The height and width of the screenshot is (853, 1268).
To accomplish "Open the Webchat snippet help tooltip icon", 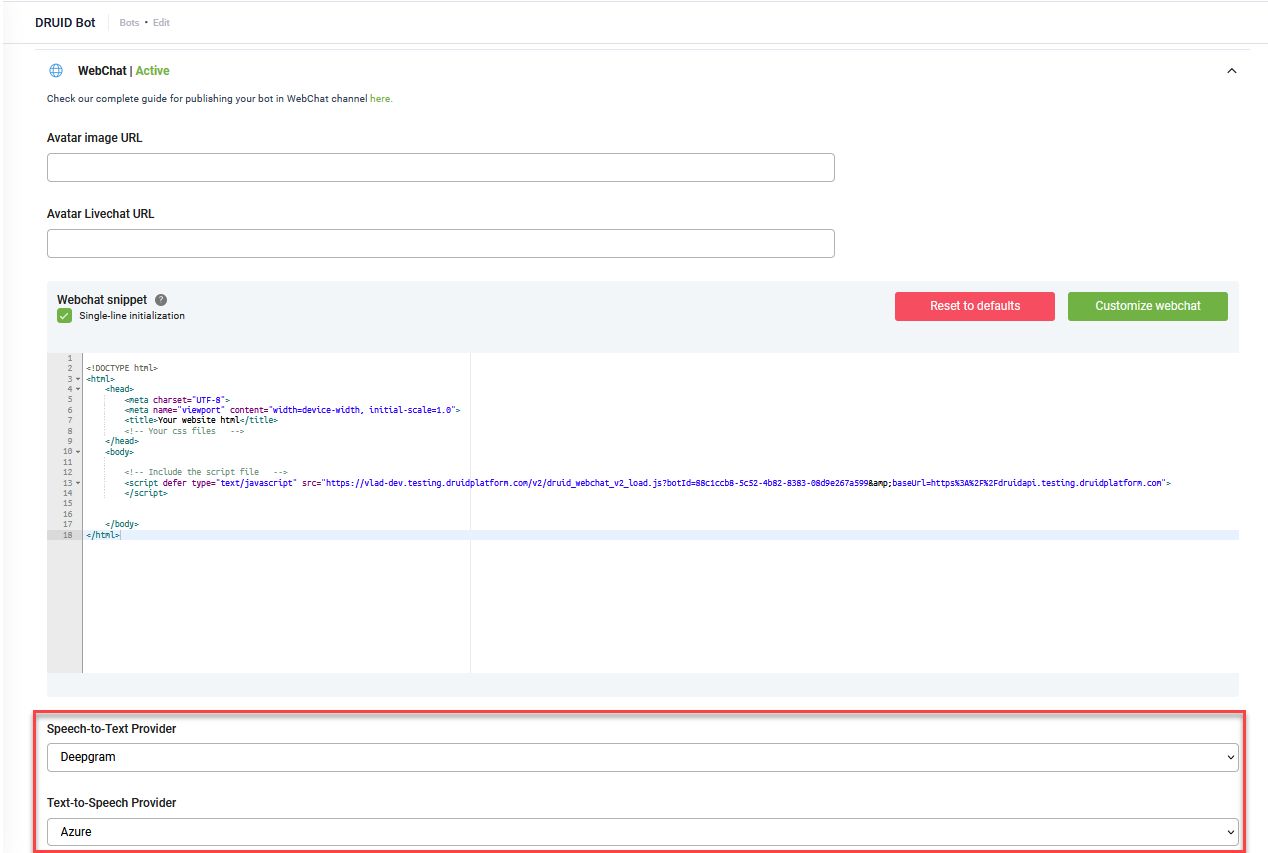I will point(161,300).
